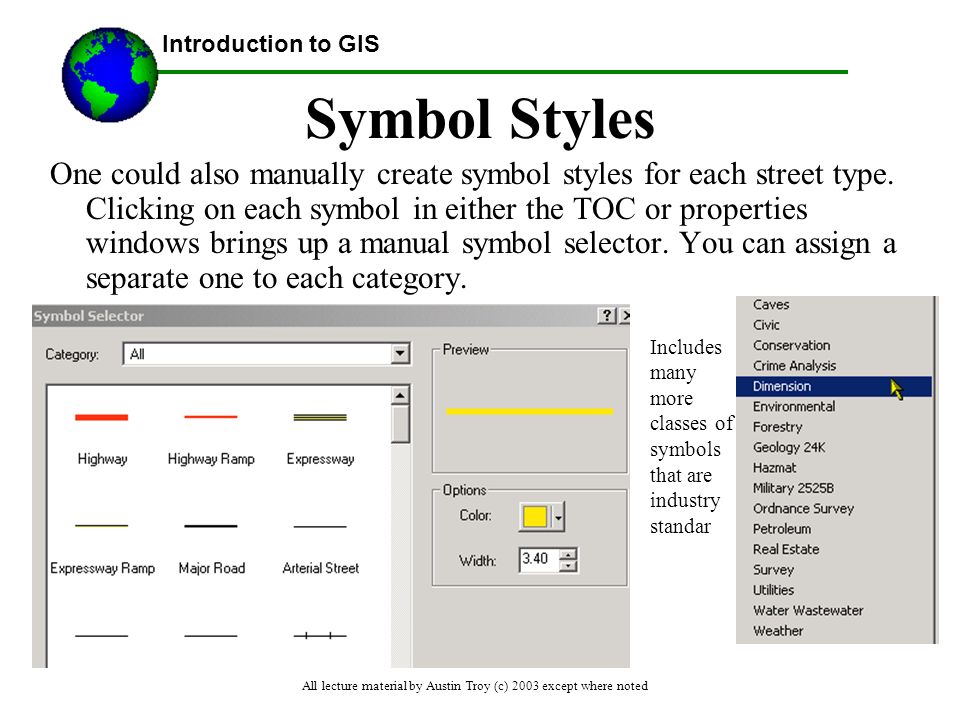
Task: Open the Category dropdown arrow
Action: [400, 354]
